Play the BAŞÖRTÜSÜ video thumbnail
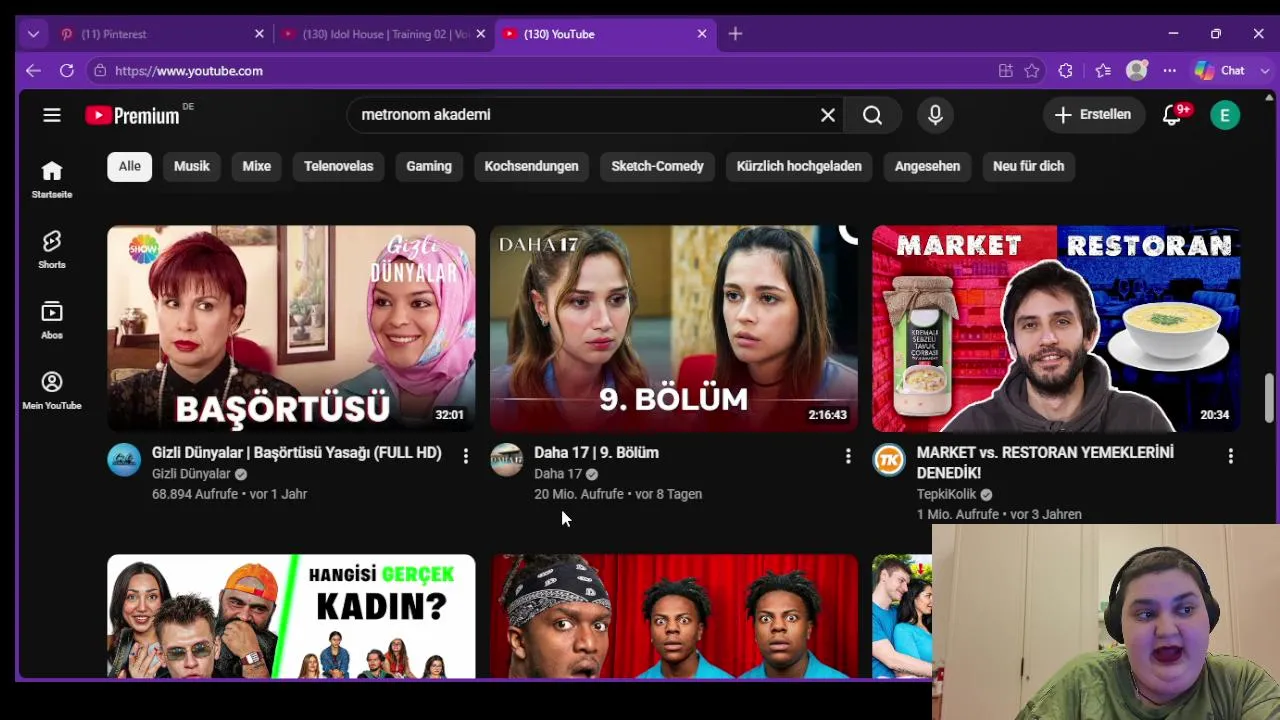Screen dimensions: 1280x720 click(291, 329)
